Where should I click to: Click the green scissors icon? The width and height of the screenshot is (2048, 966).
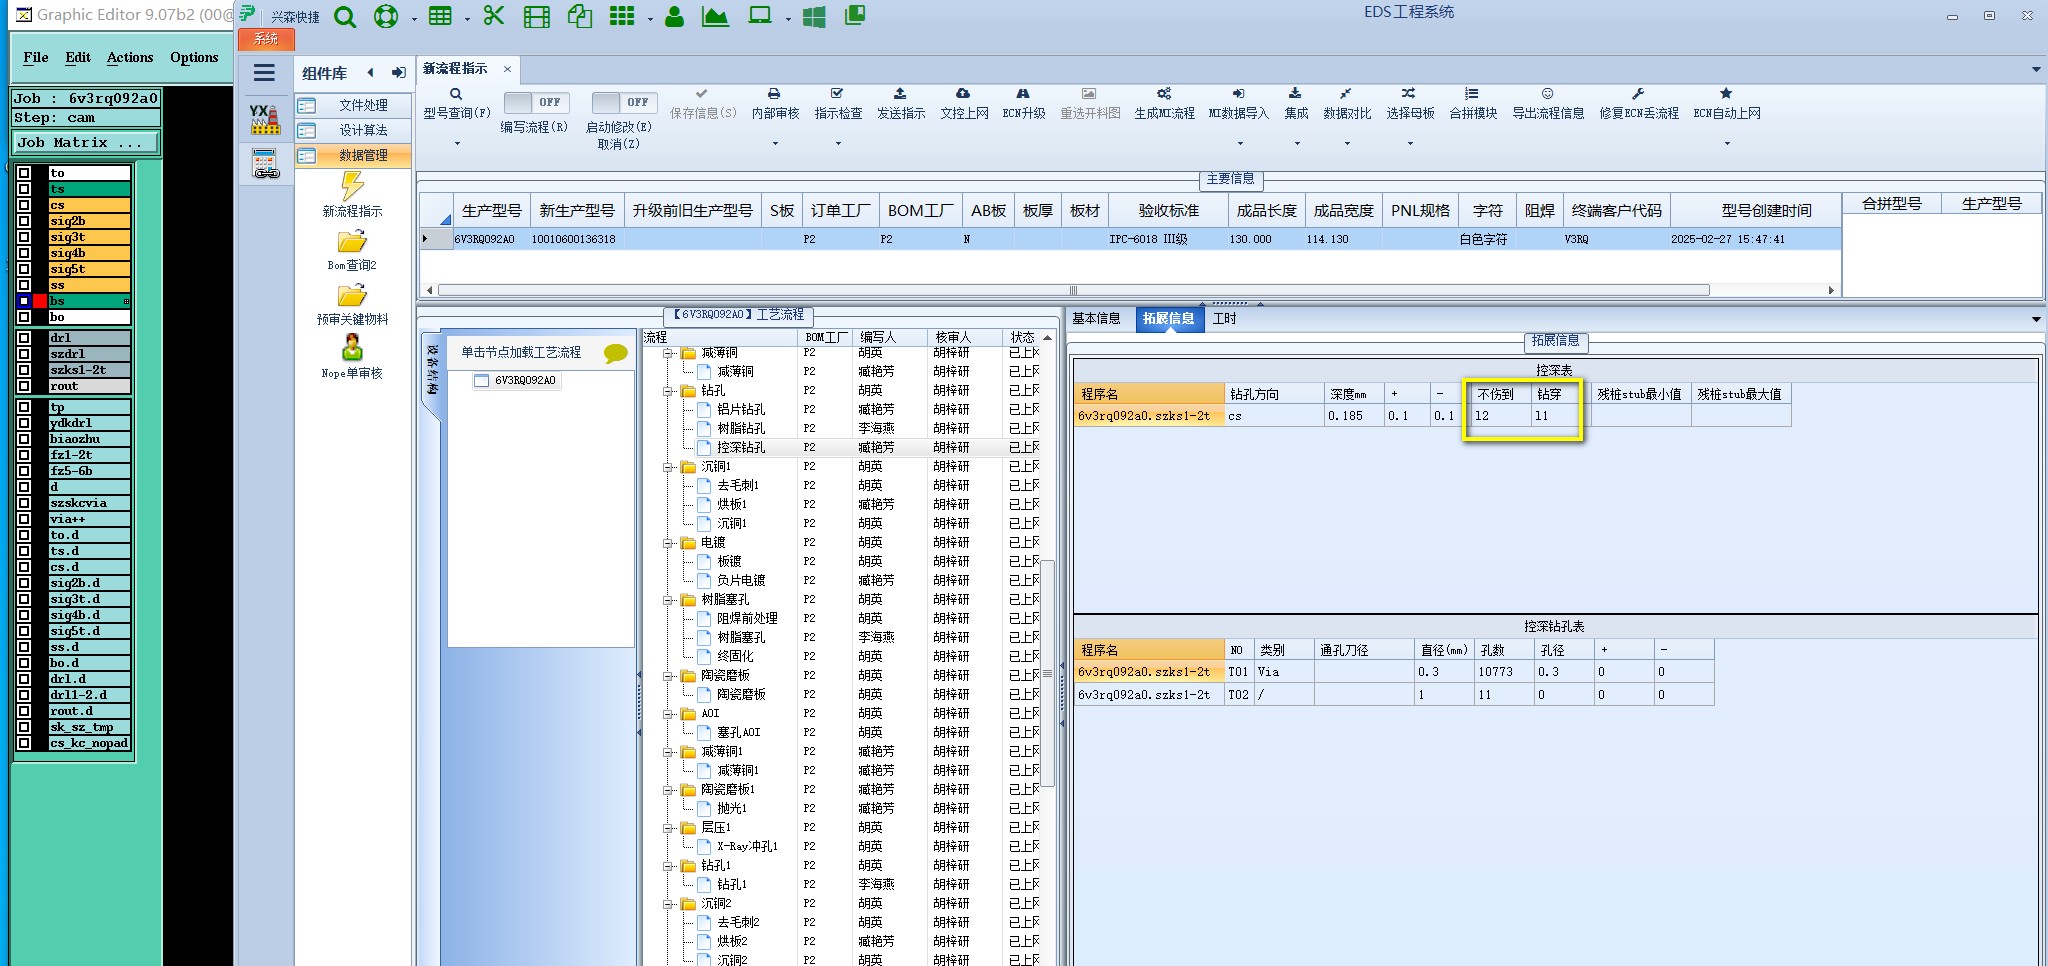(x=493, y=16)
